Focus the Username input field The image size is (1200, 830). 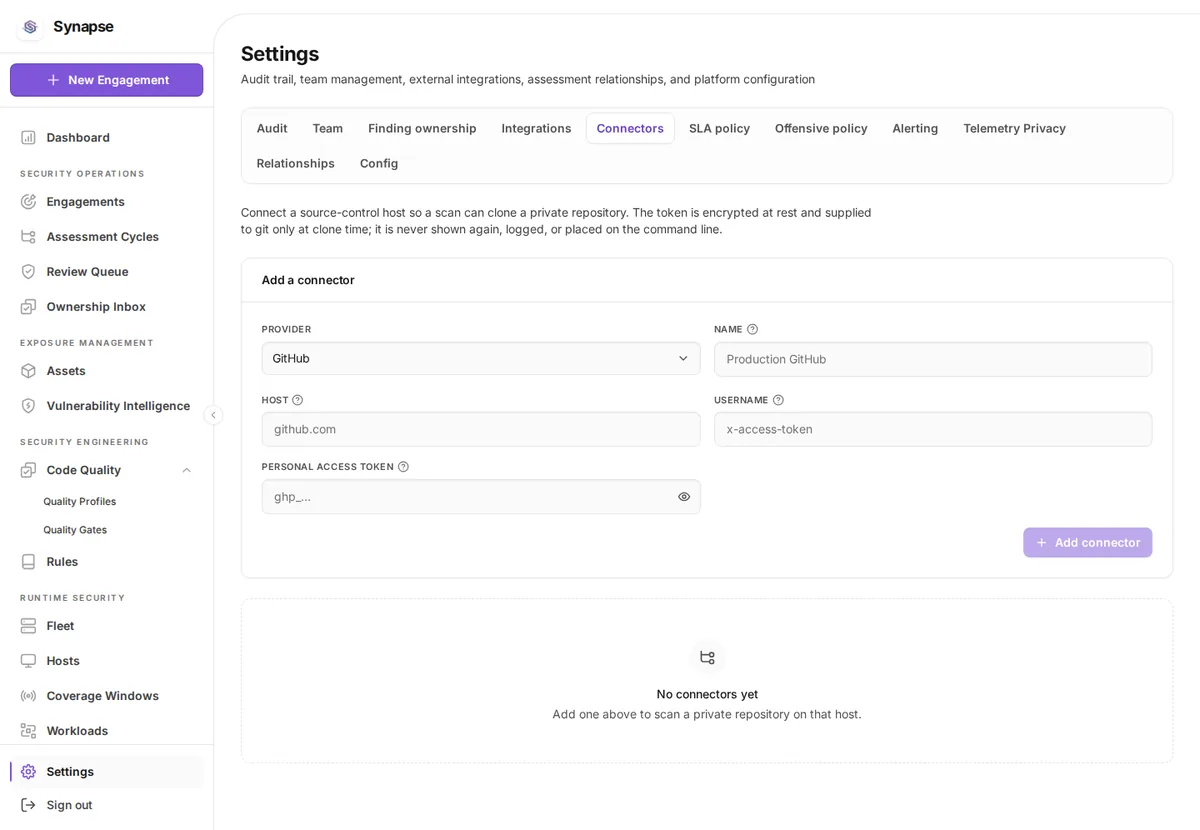coord(933,429)
